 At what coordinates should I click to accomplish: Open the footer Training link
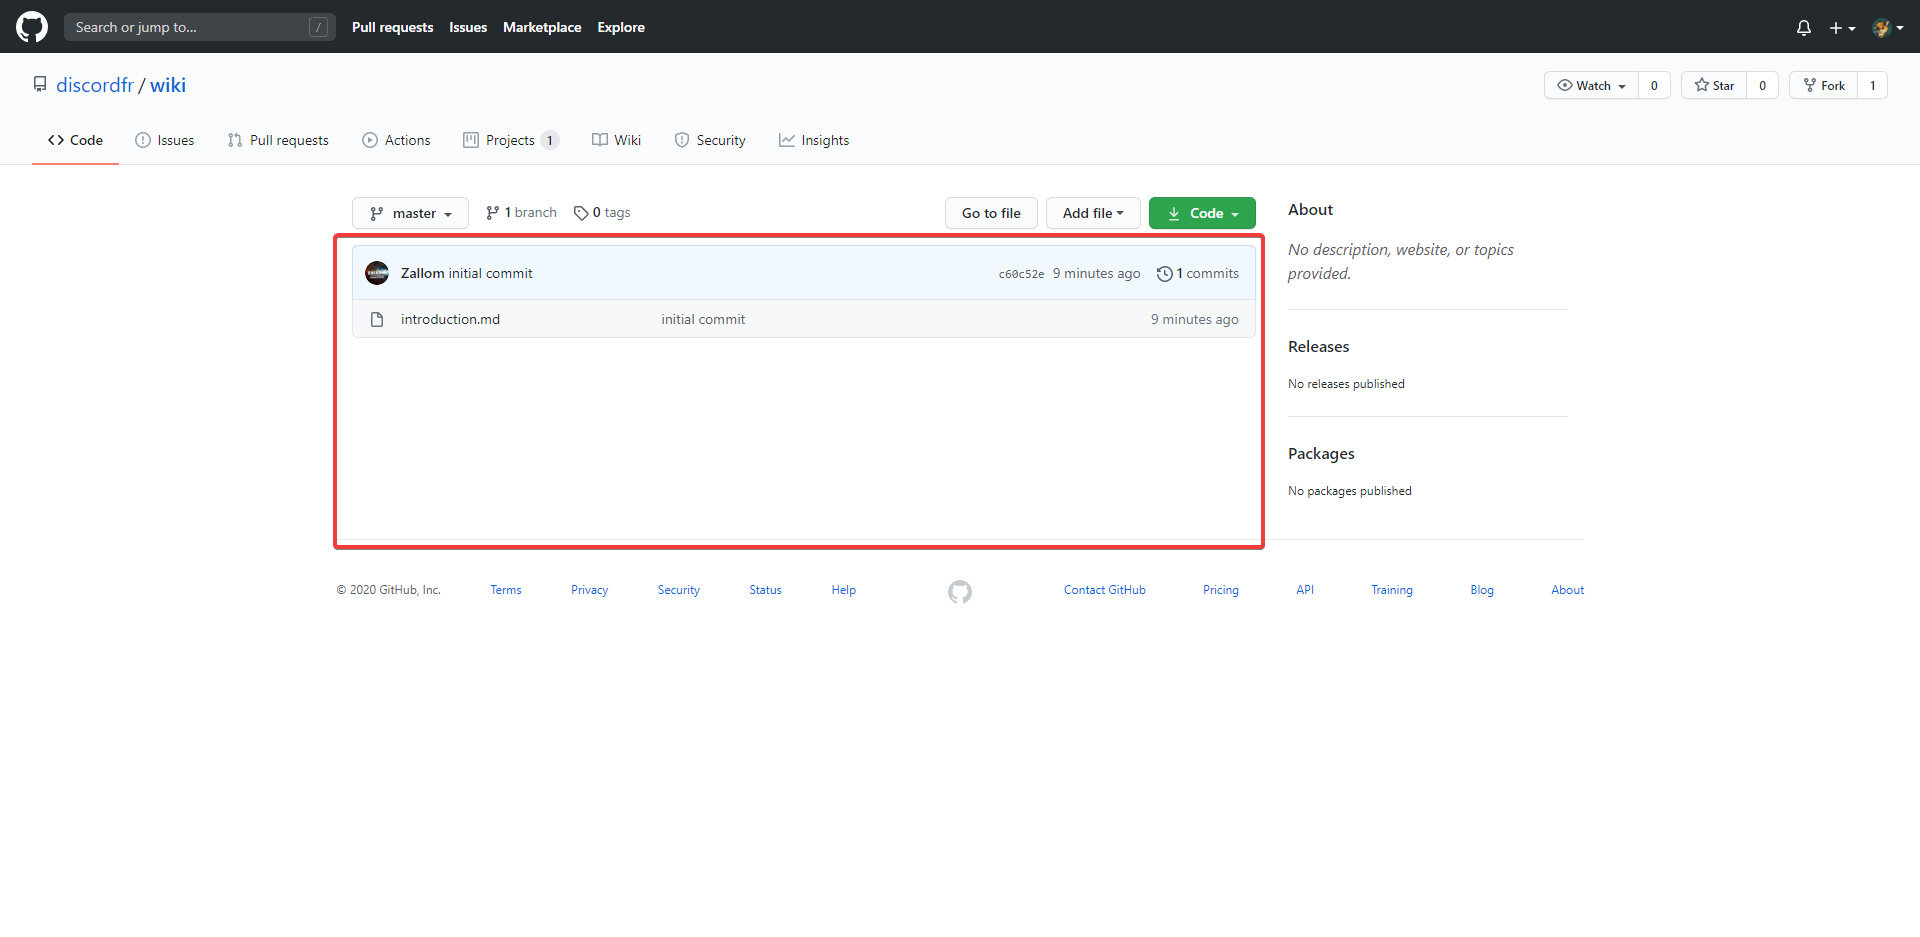pyautogui.click(x=1392, y=590)
